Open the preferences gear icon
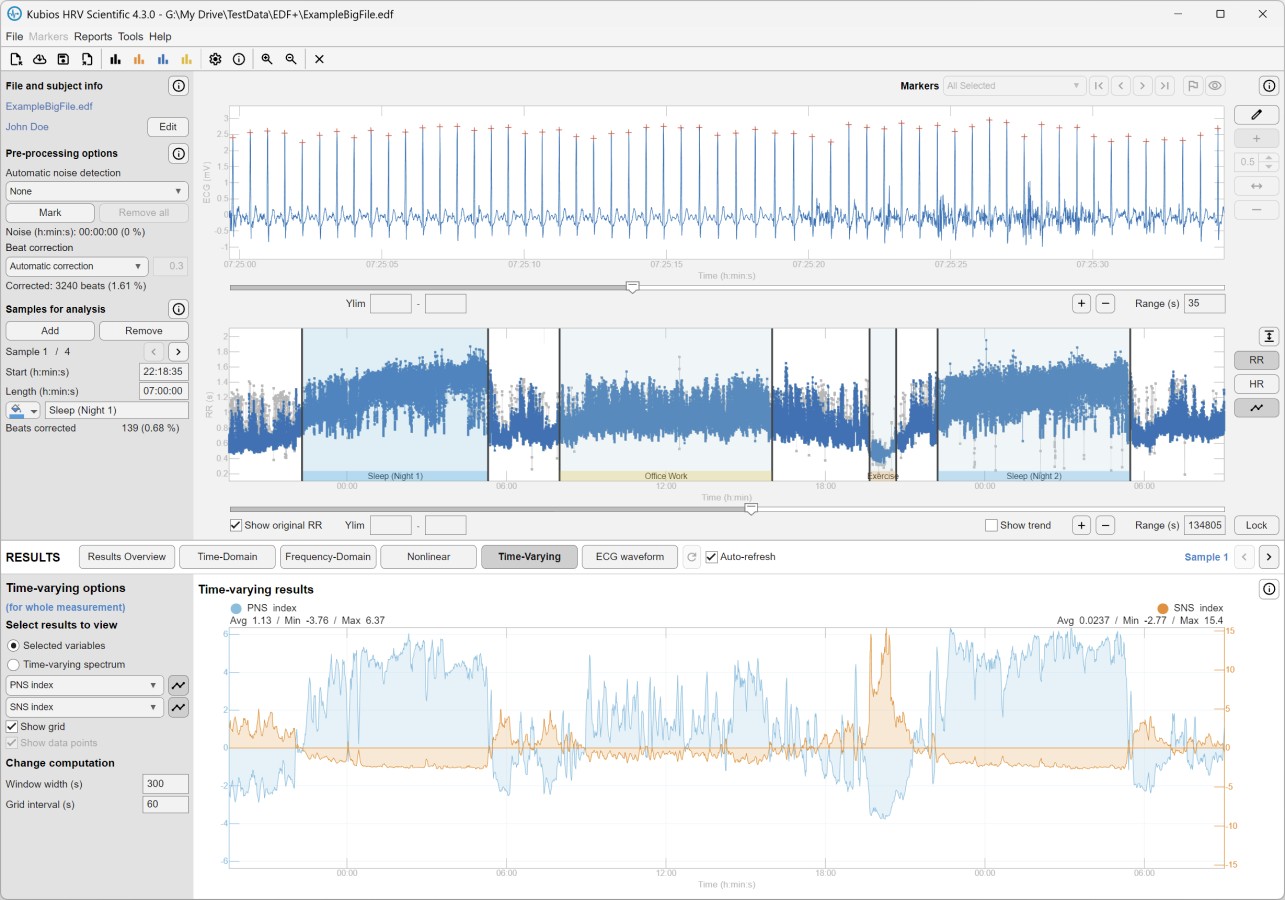Image resolution: width=1285 pixels, height=900 pixels. pos(215,59)
